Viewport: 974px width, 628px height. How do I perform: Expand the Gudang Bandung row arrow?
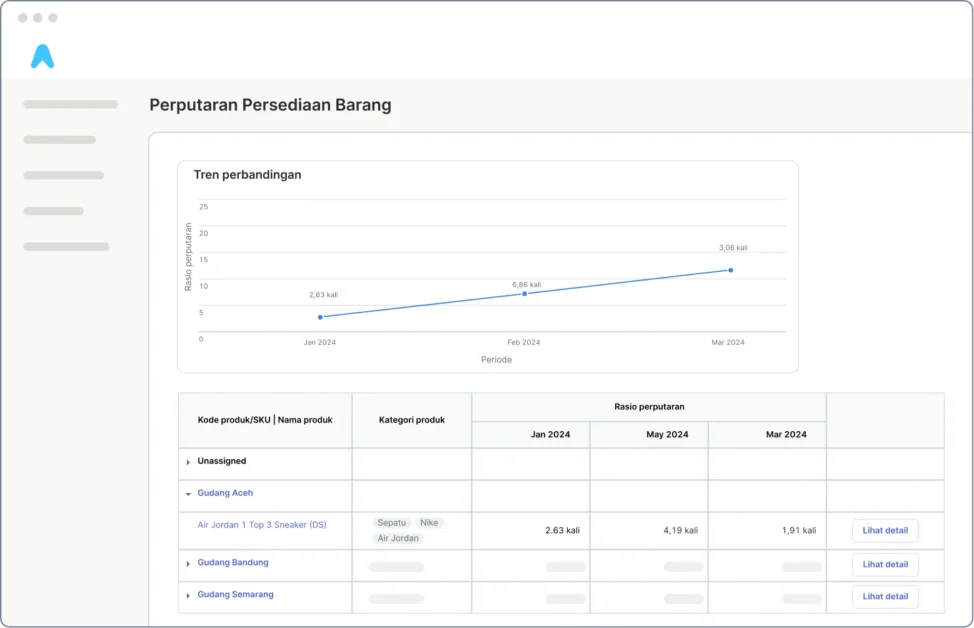click(188, 564)
